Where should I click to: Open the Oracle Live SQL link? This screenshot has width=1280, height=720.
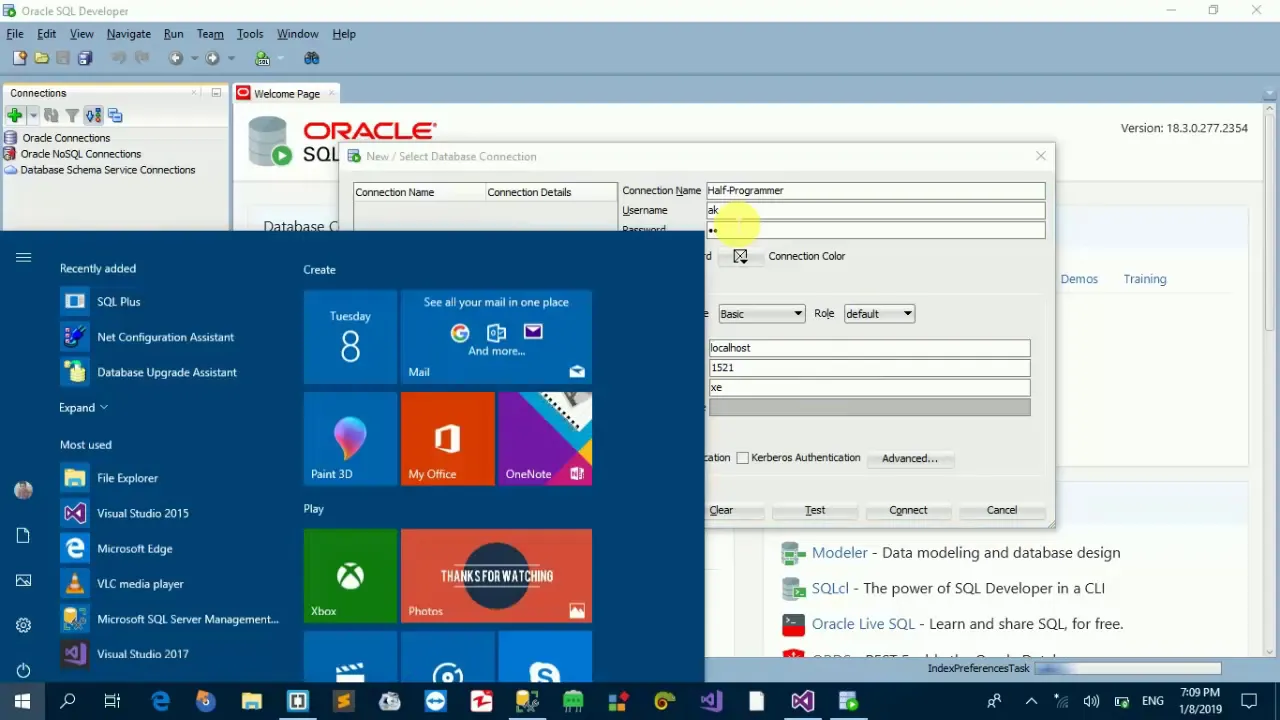point(863,624)
